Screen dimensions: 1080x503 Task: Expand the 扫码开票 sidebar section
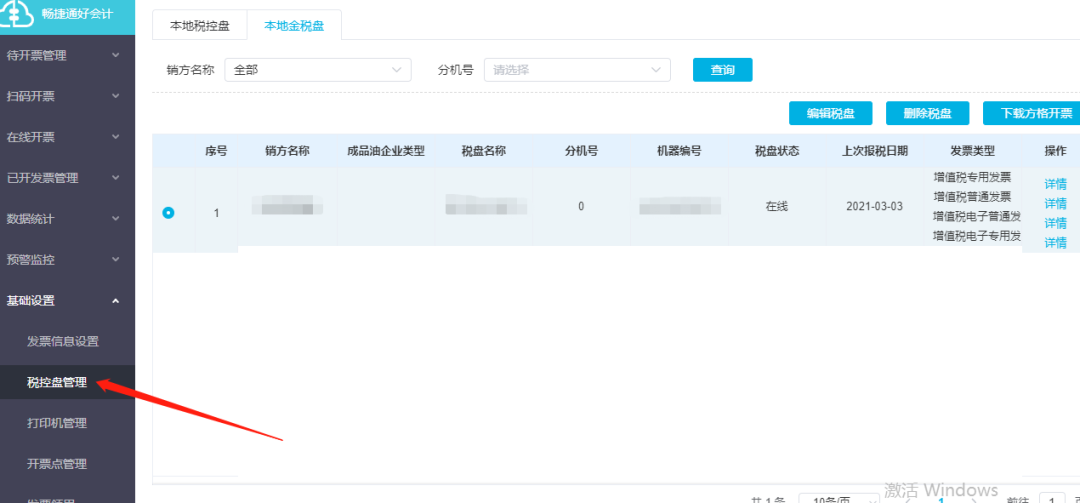coord(66,96)
